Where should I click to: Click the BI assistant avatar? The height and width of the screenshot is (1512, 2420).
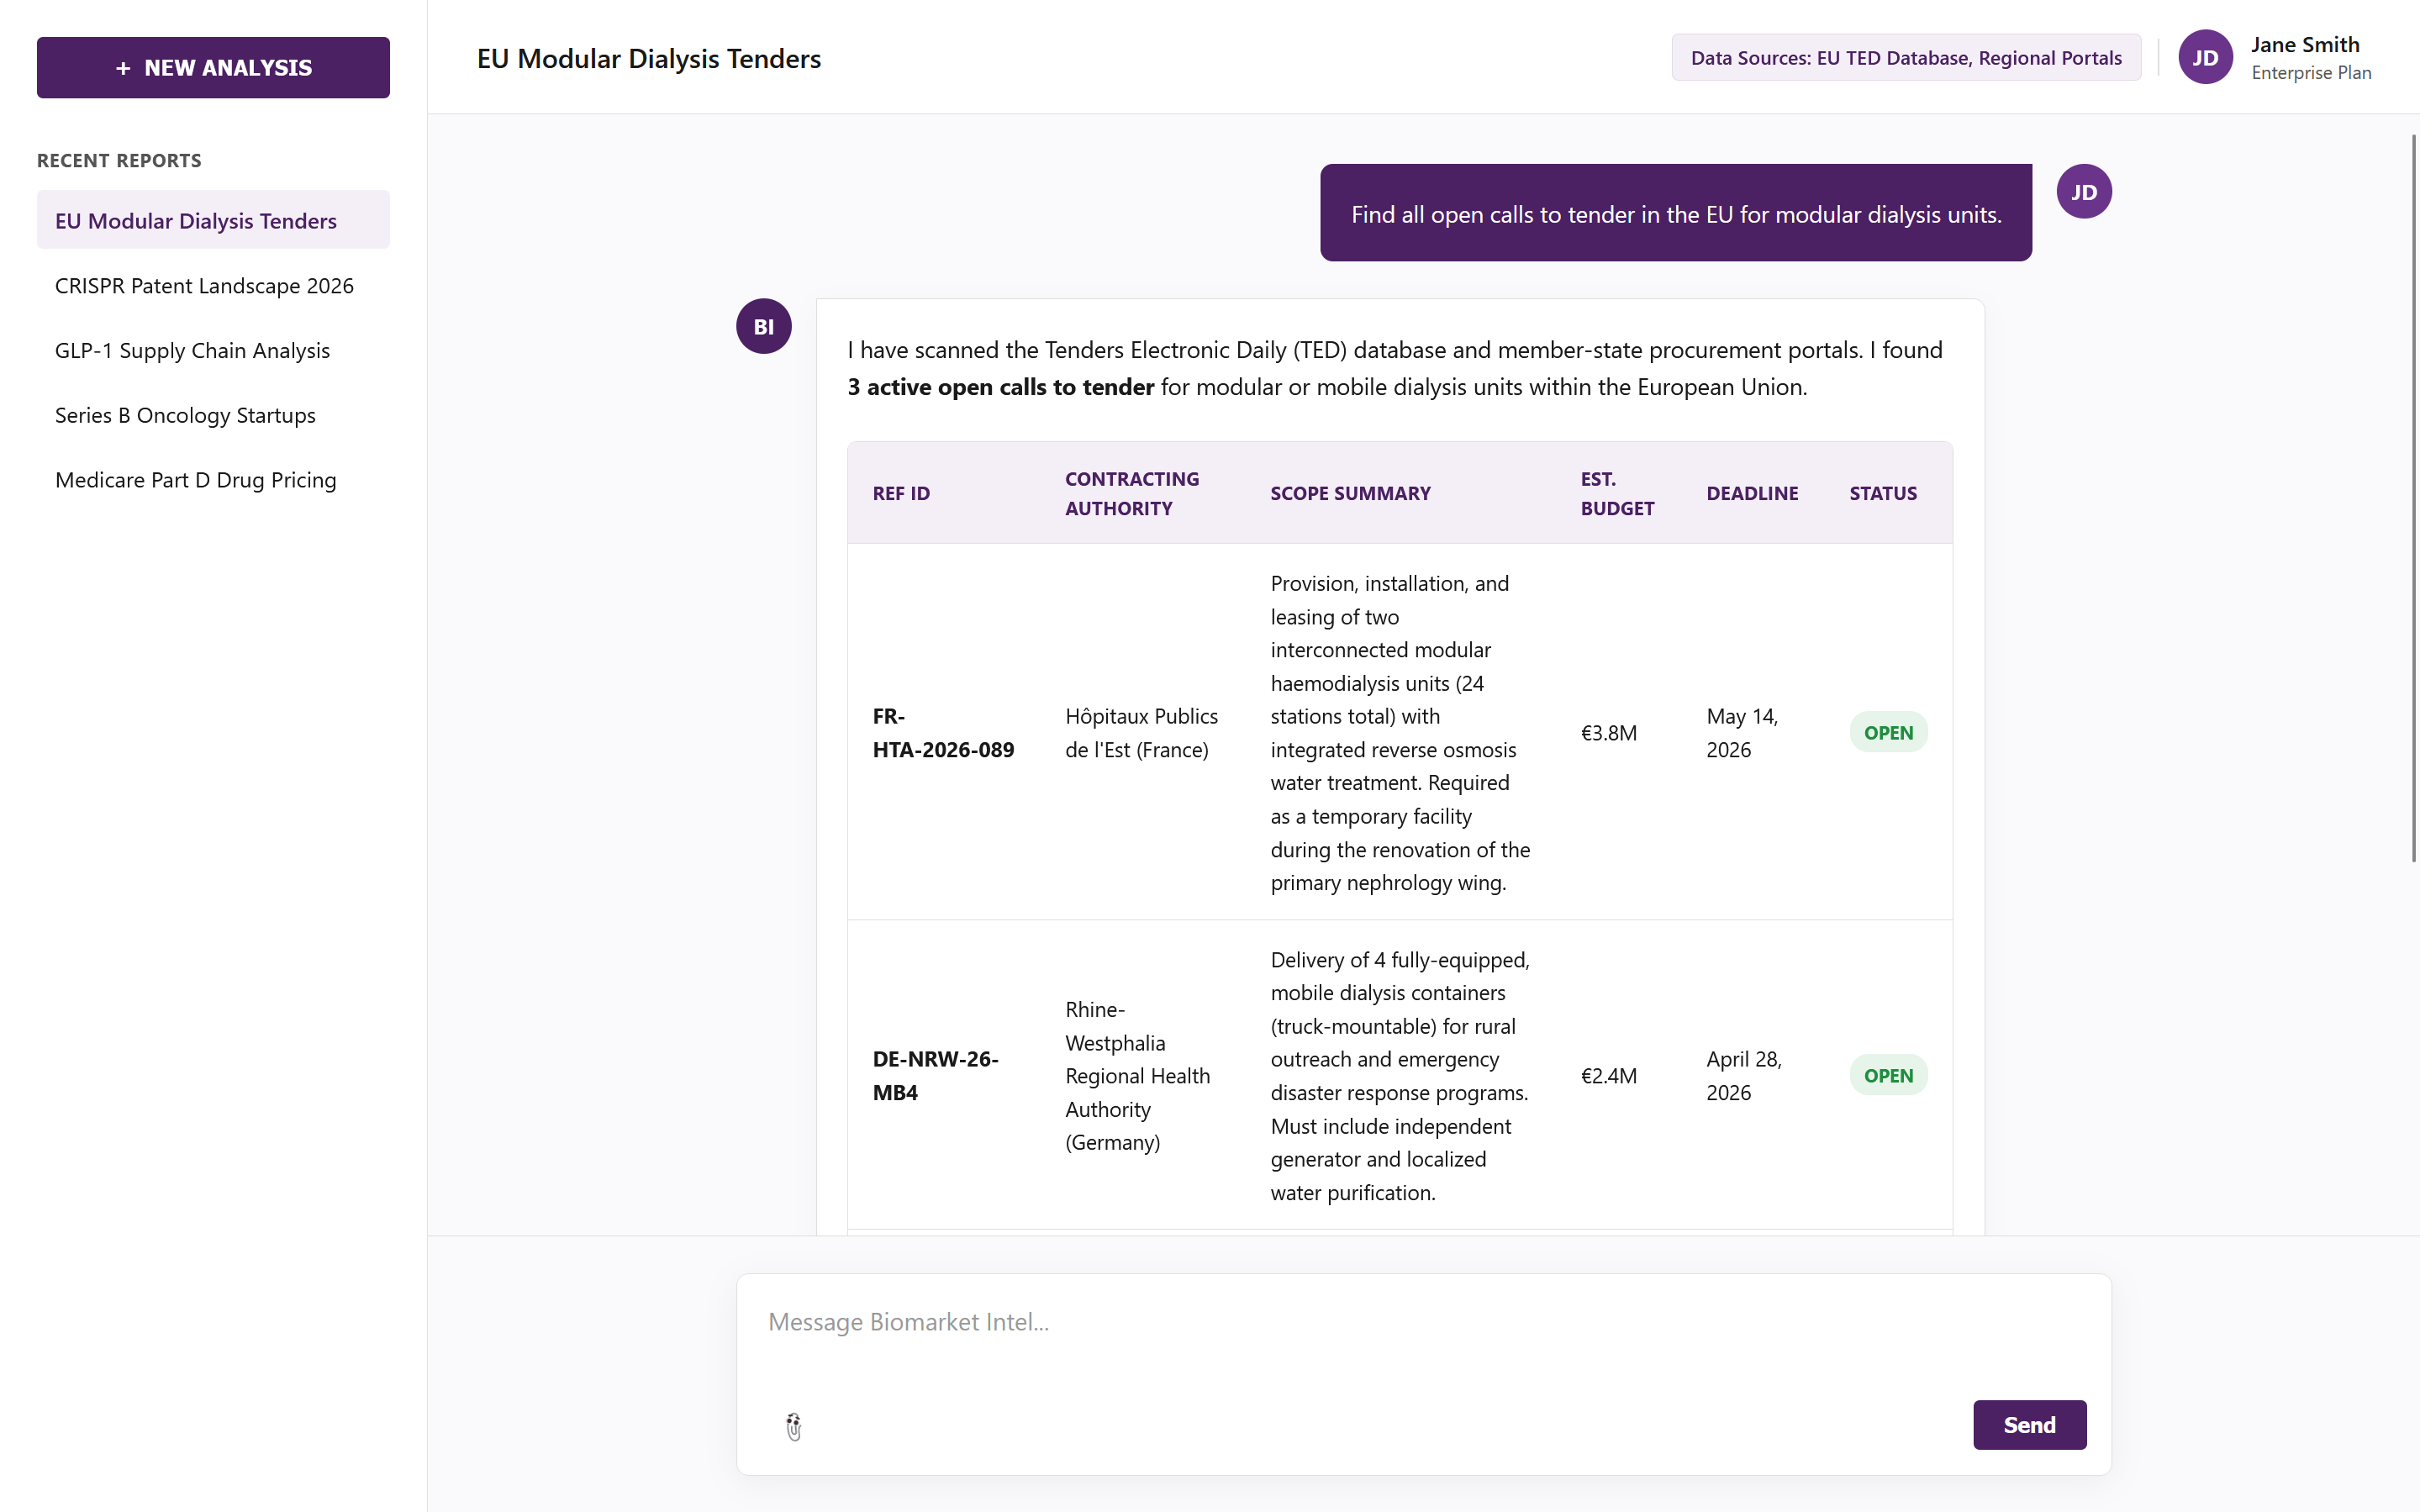tap(763, 326)
